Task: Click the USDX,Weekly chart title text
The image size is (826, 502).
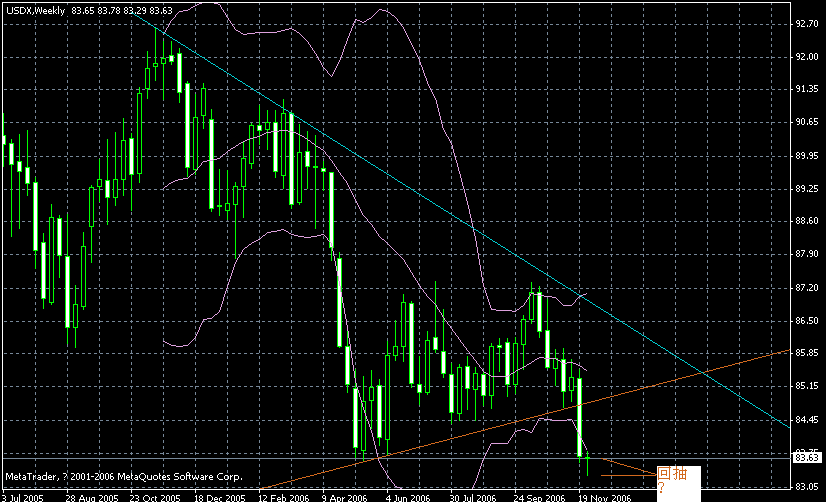Action: 36,11
